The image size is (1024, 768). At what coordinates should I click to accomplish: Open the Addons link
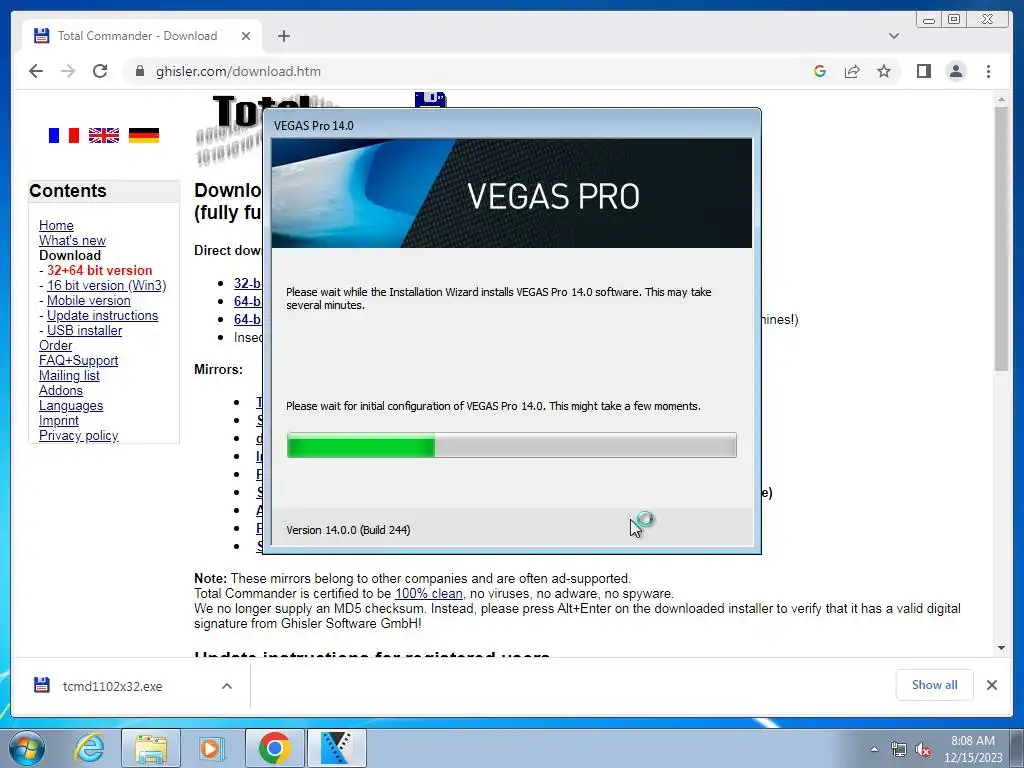click(x=61, y=391)
